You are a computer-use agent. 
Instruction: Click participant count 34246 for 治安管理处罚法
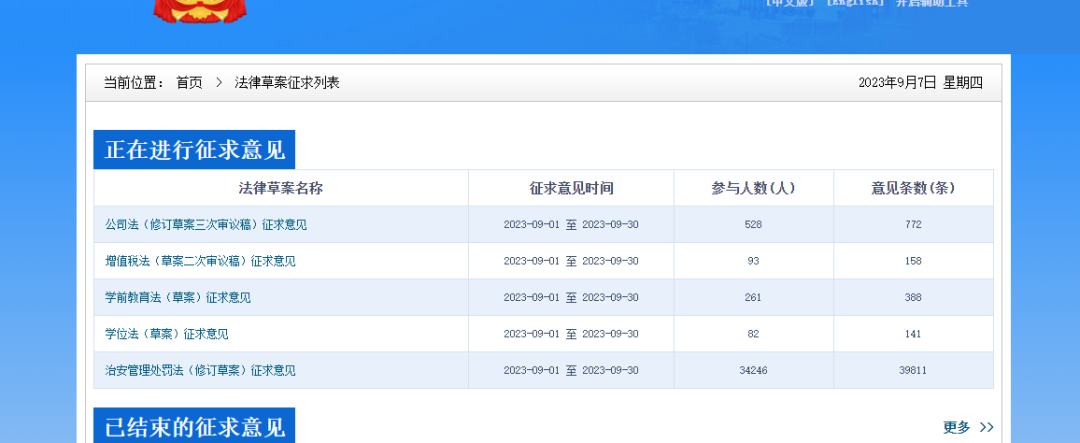pyautogui.click(x=754, y=371)
